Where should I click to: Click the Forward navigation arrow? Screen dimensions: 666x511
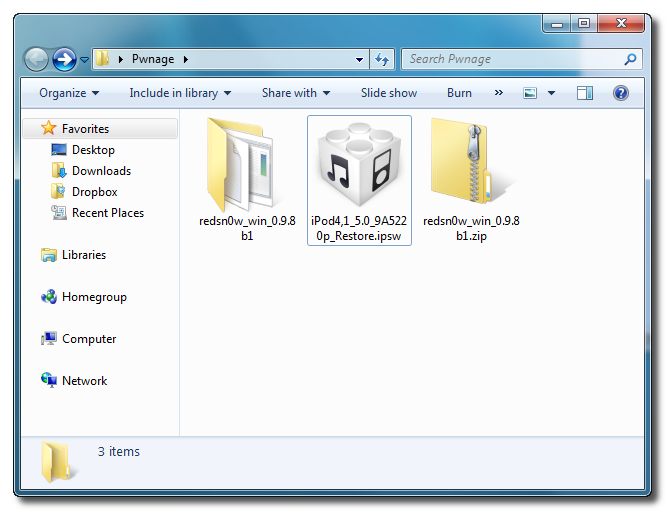click(x=64, y=60)
